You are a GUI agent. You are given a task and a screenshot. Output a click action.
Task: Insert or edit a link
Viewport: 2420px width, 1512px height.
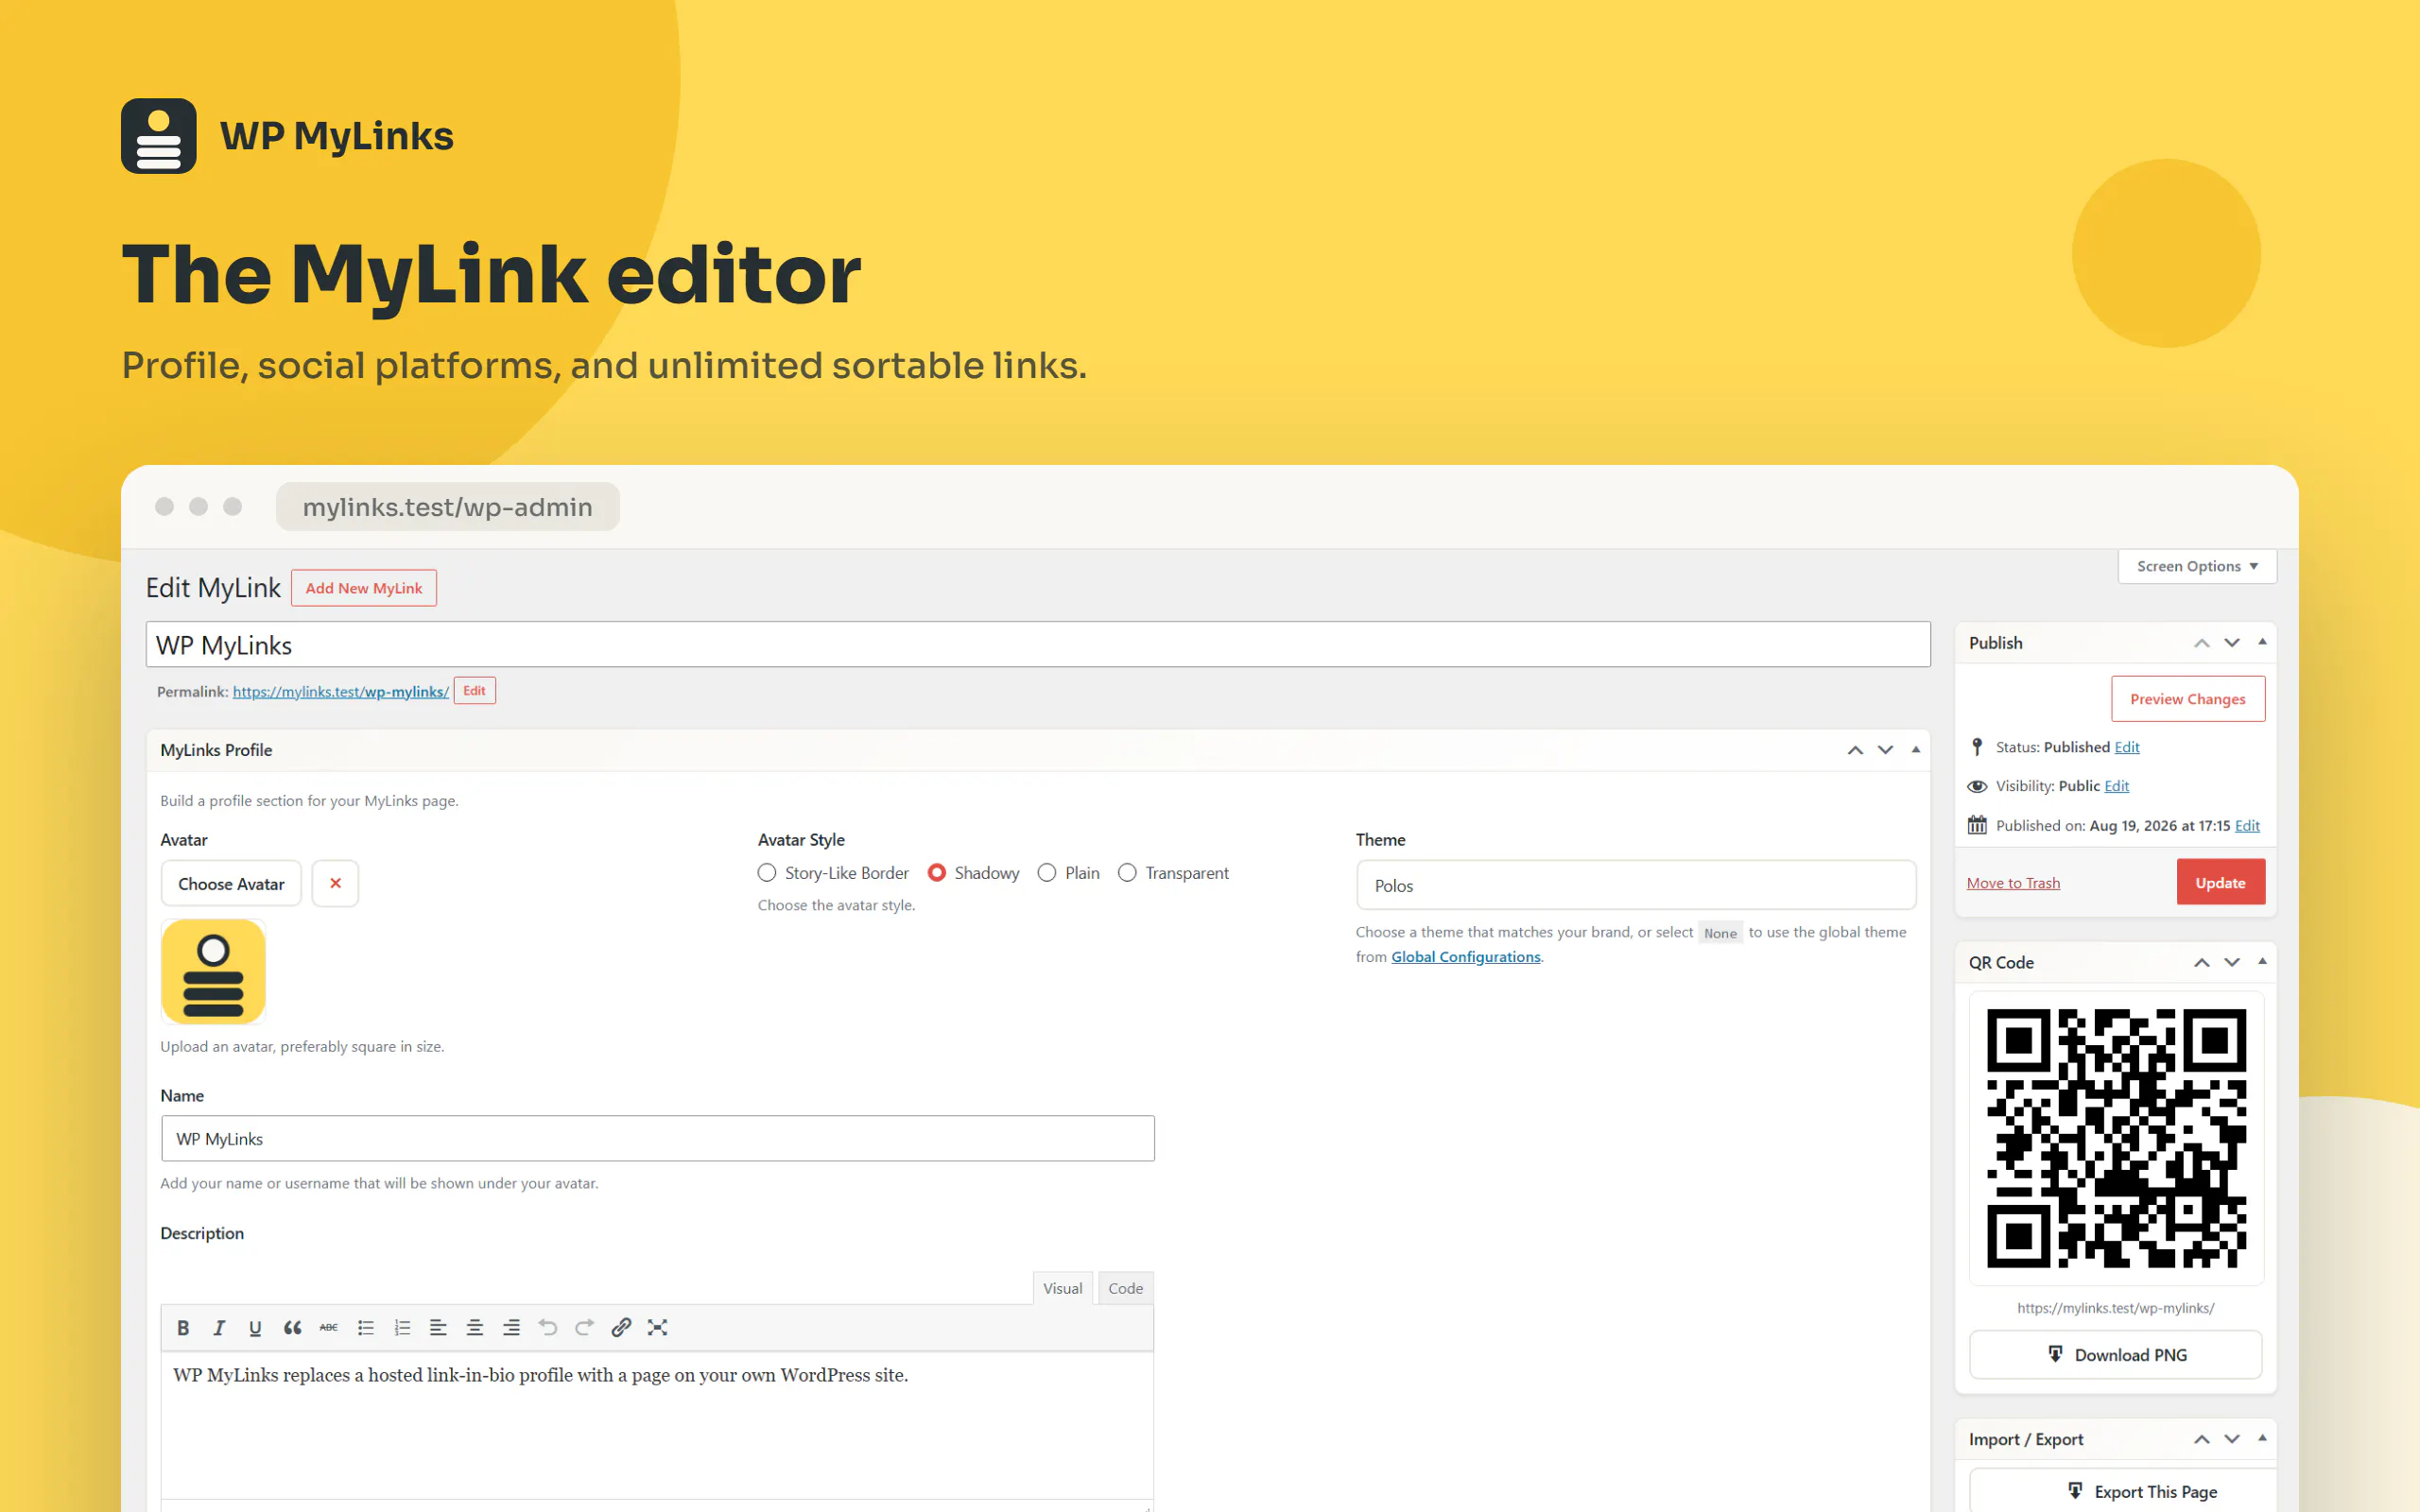pyautogui.click(x=621, y=1327)
